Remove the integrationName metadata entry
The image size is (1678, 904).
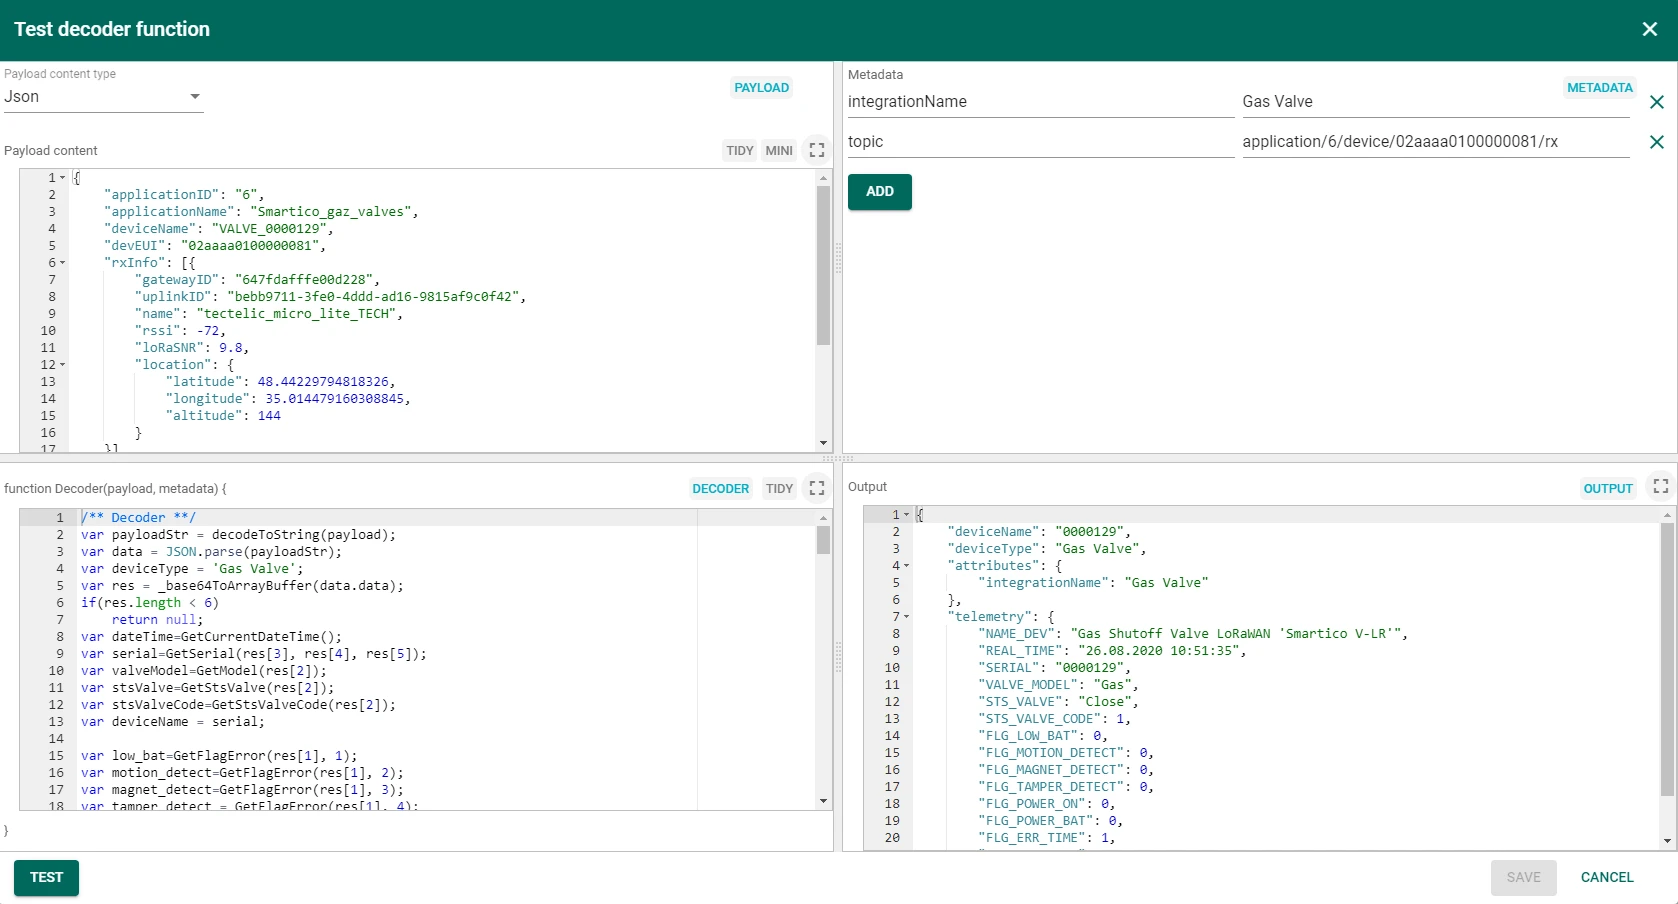click(1657, 102)
